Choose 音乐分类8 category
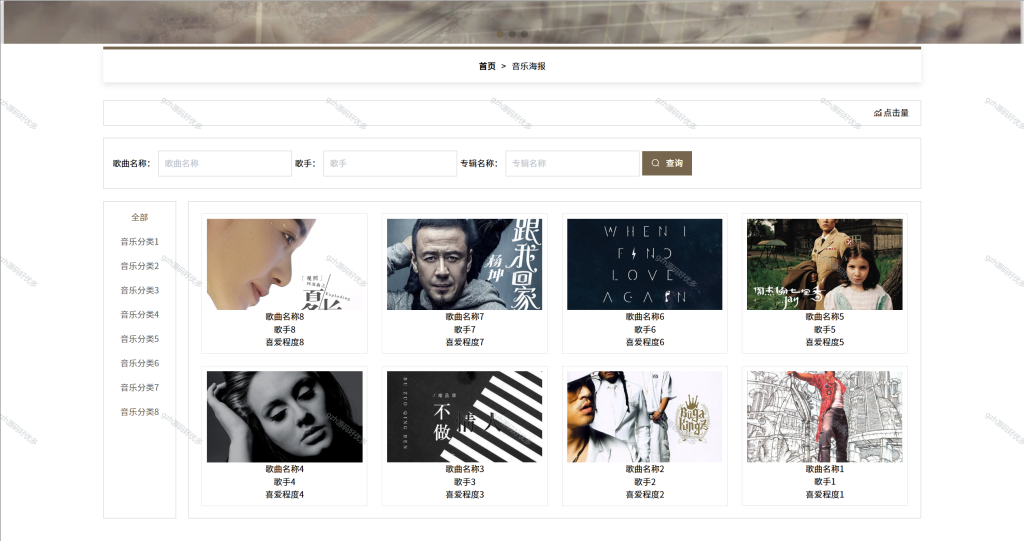This screenshot has height=541, width=1024. tap(140, 412)
